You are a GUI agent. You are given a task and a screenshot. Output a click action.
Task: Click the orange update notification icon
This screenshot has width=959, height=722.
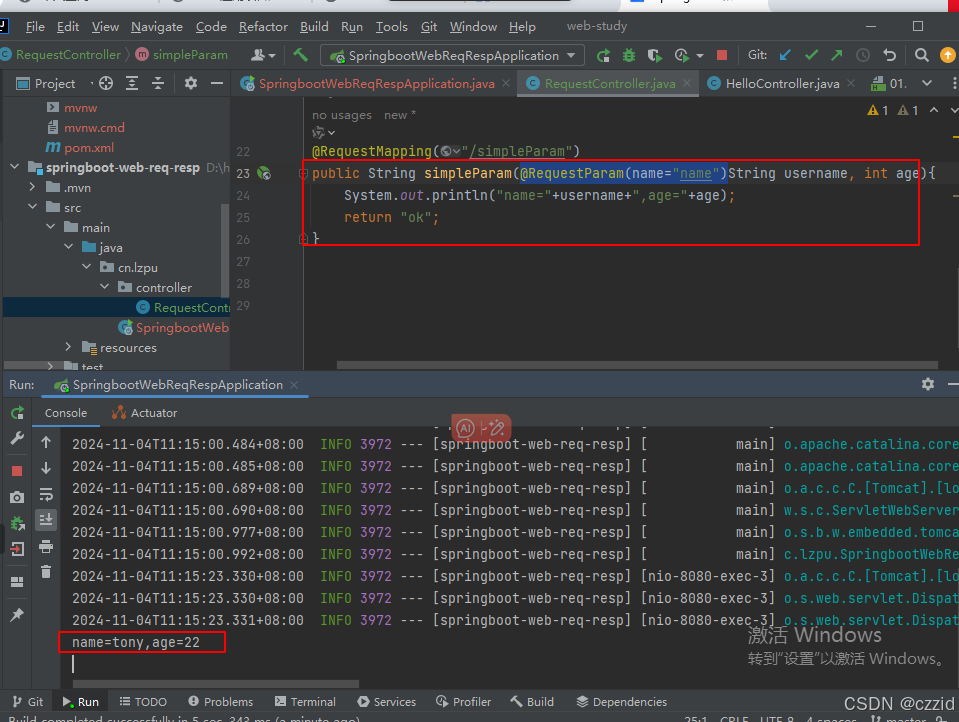[947, 56]
